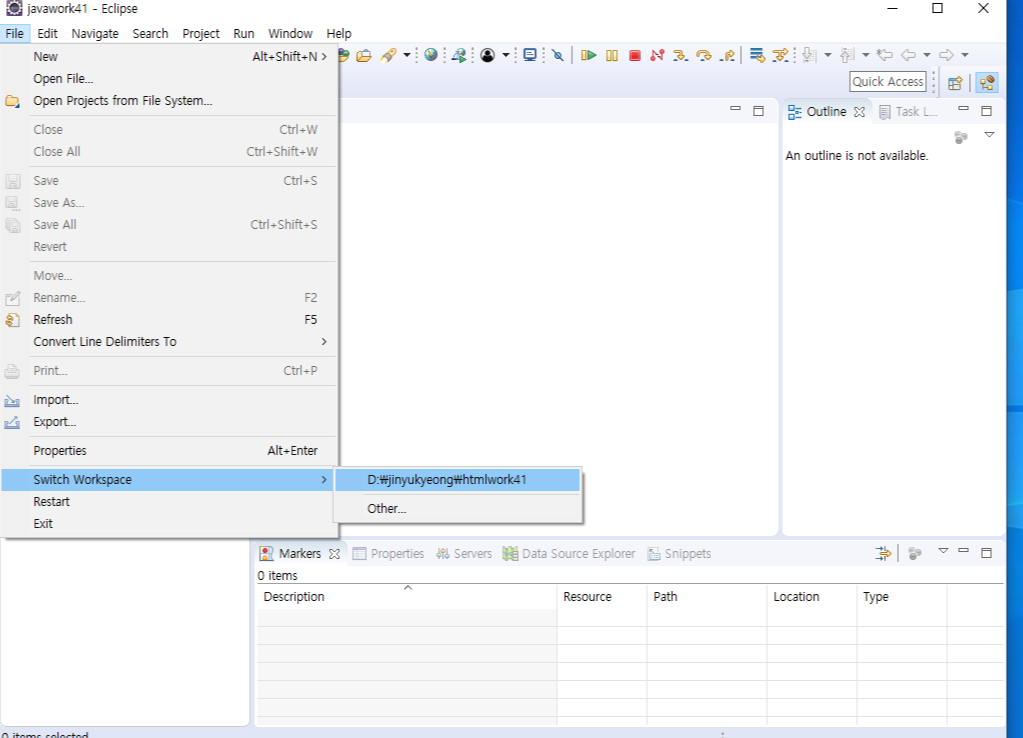Minimize the Markers panel

pos(963,551)
